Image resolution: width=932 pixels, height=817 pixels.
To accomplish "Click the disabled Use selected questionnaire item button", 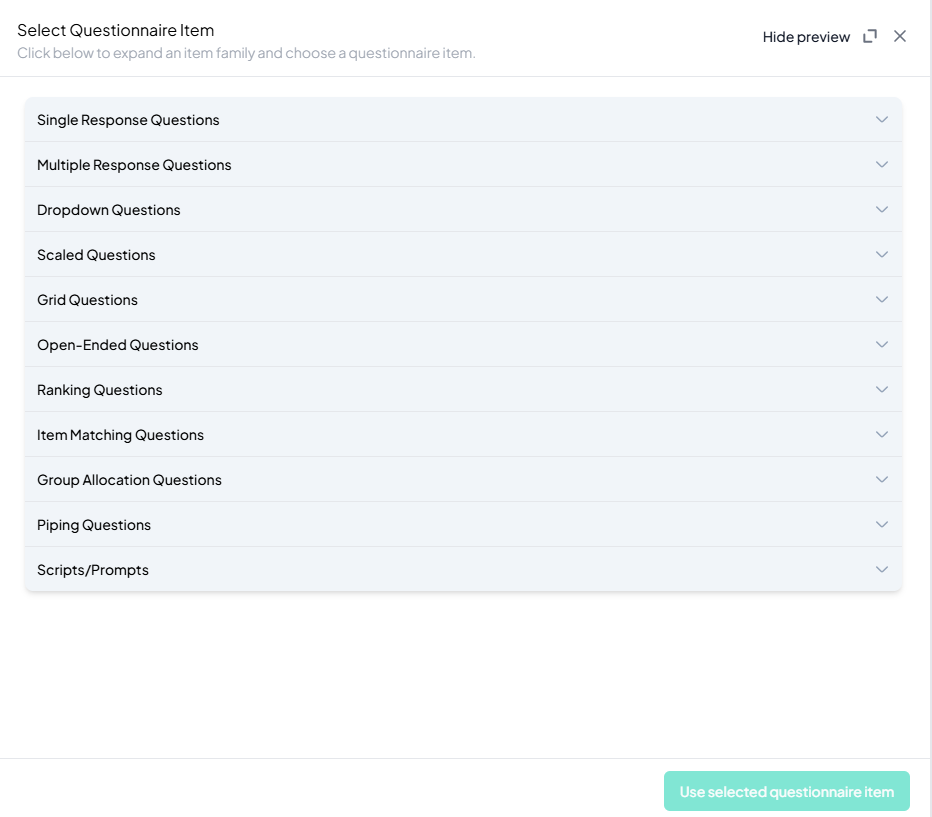I will (786, 791).
